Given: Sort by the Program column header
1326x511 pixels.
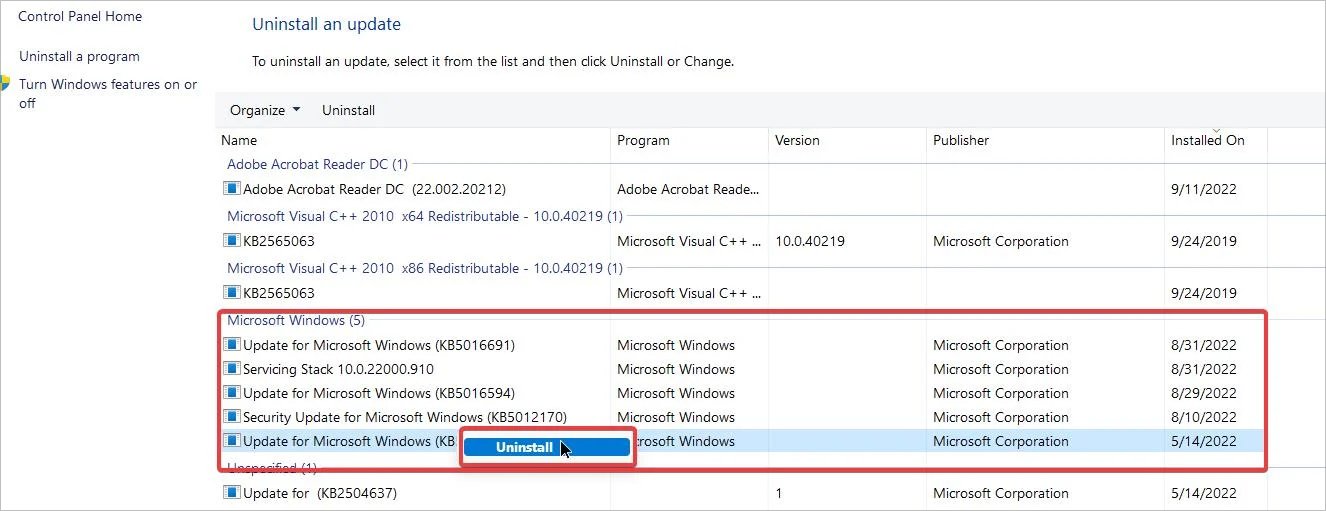Looking at the screenshot, I should tap(643, 140).
